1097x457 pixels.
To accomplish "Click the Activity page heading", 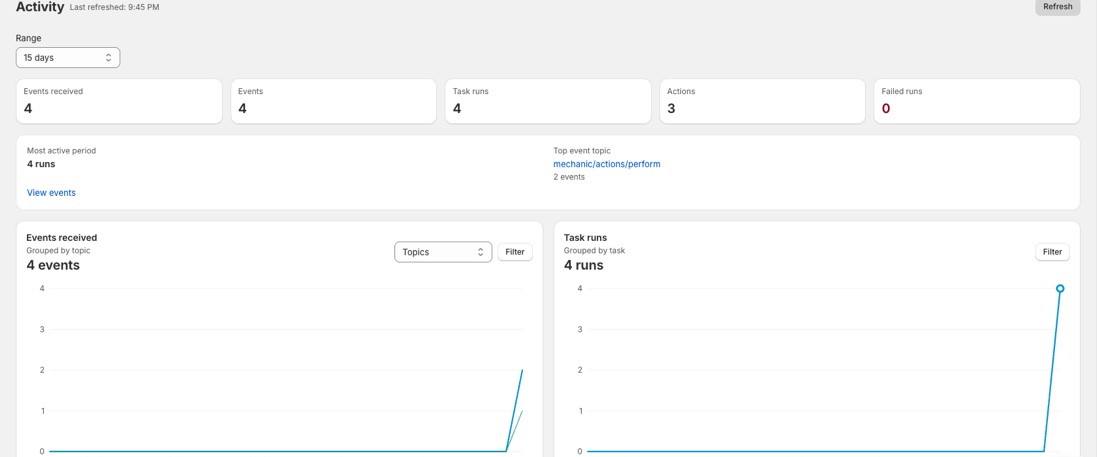I will pos(40,7).
